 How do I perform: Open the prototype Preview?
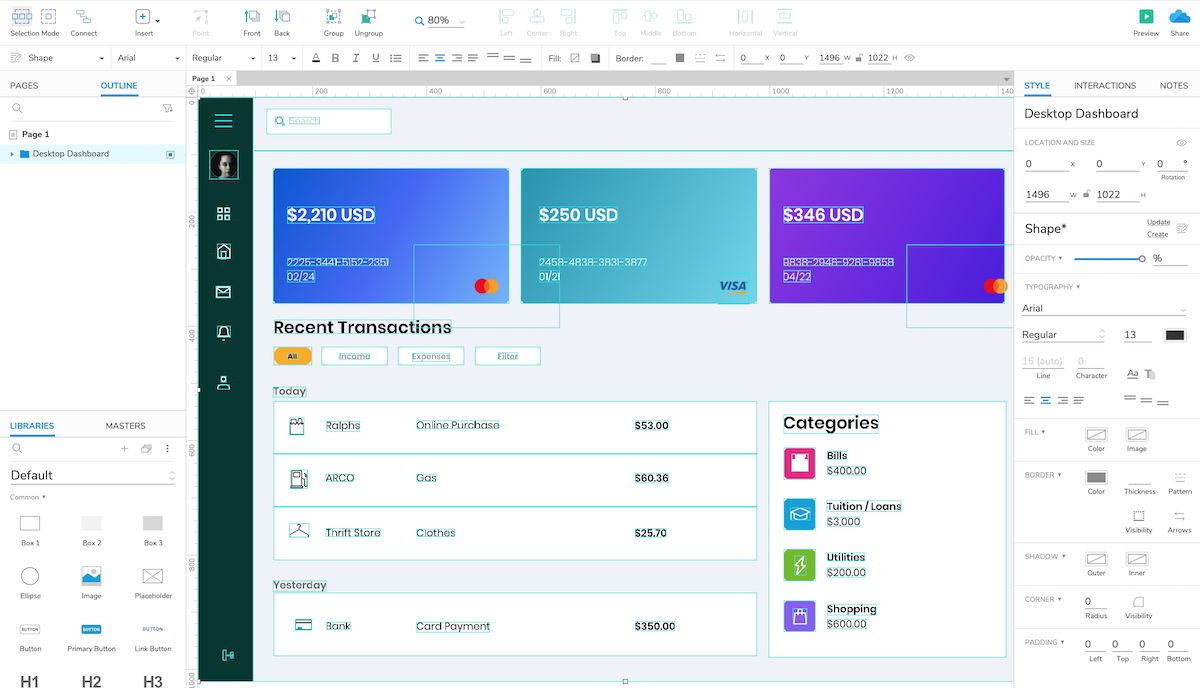[x=1144, y=18]
